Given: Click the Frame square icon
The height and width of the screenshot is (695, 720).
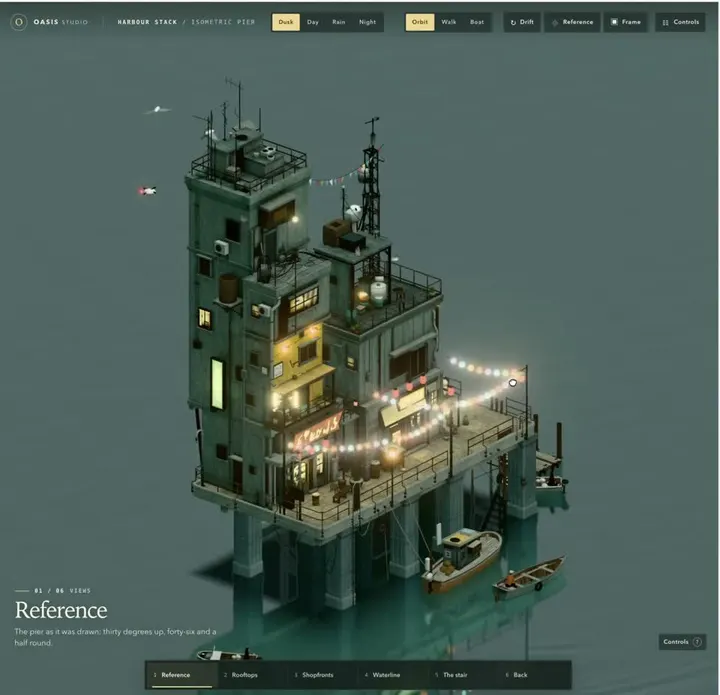Looking at the screenshot, I should [614, 22].
